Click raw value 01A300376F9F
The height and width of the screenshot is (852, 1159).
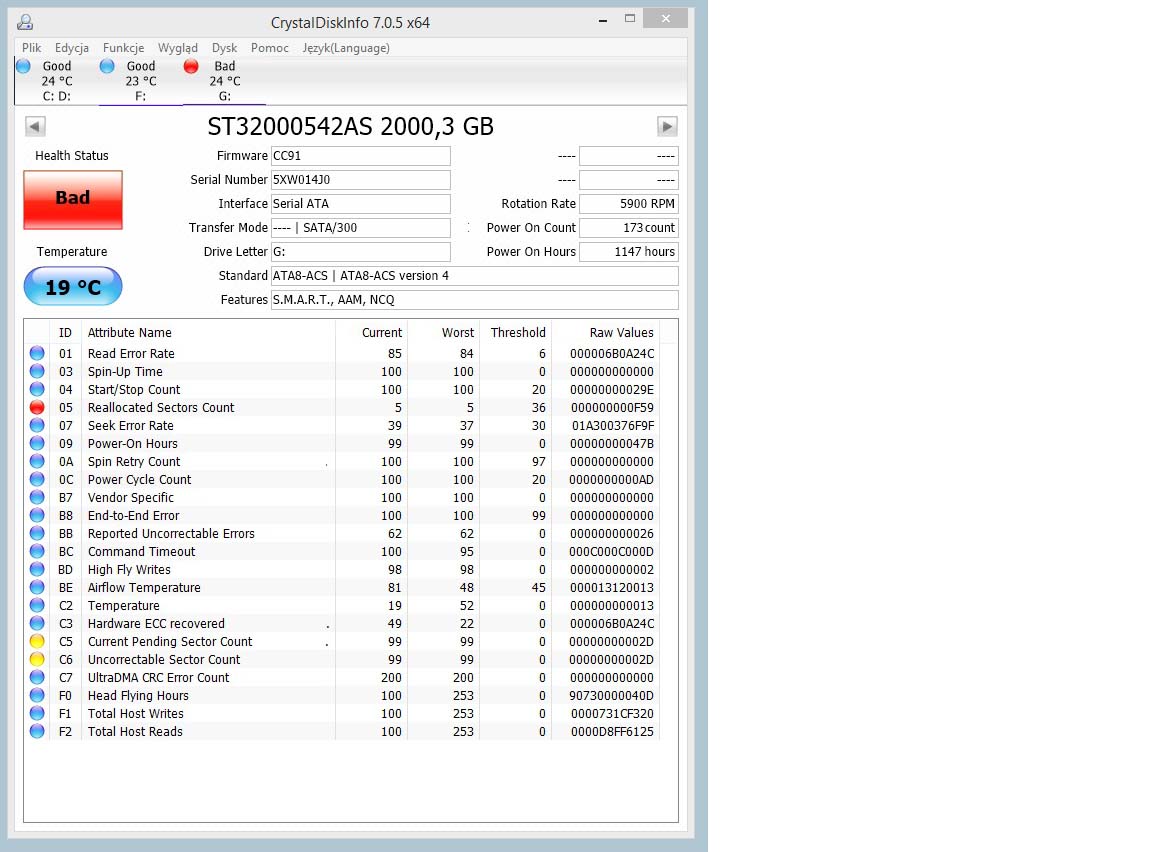pyautogui.click(x=613, y=426)
